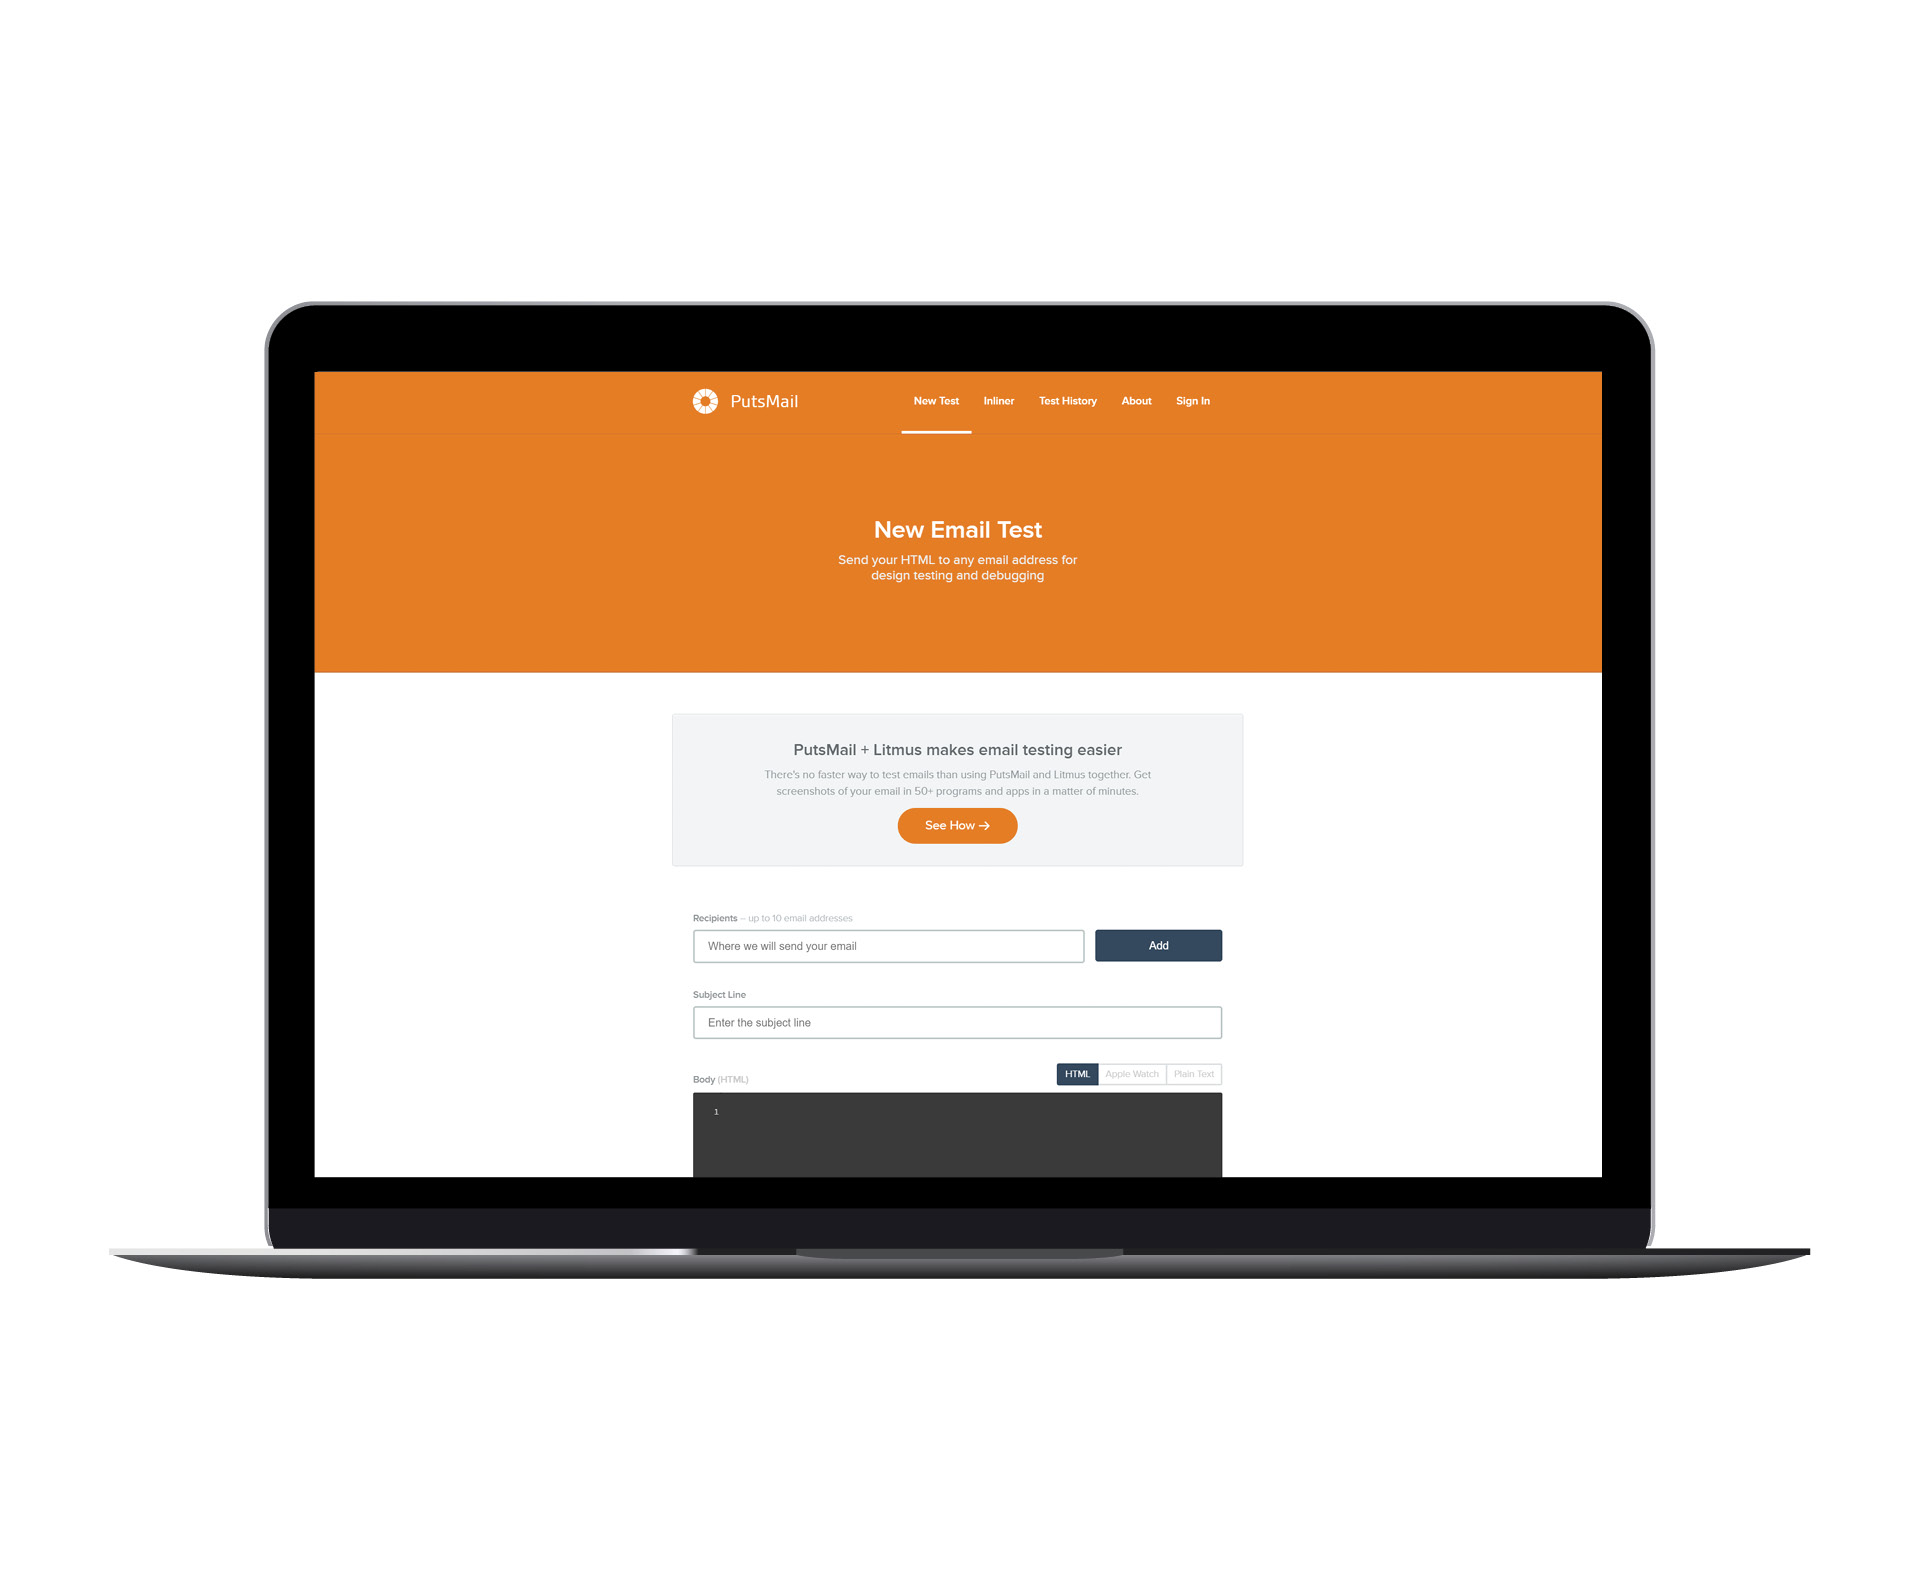This screenshot has width=1920, height=1580.
Task: Click the About navigation icon
Action: point(1137,402)
